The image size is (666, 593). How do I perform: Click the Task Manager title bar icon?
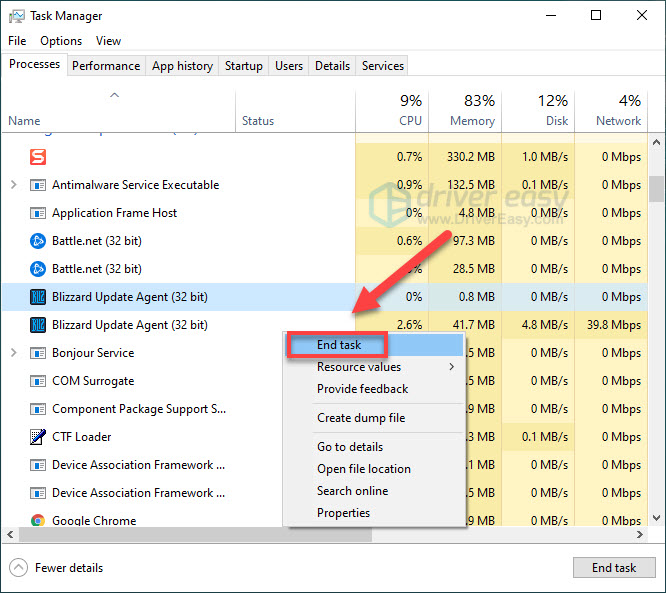15,16
